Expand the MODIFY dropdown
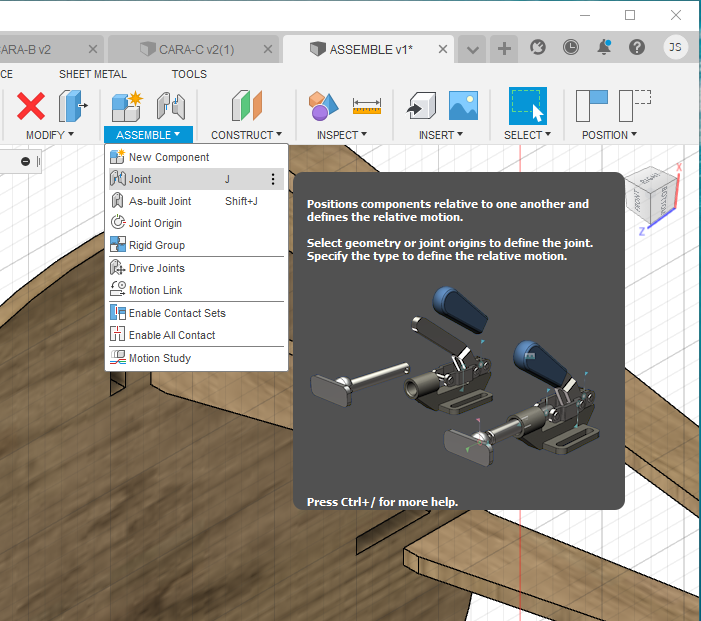This screenshot has width=701, height=621. click(50, 135)
